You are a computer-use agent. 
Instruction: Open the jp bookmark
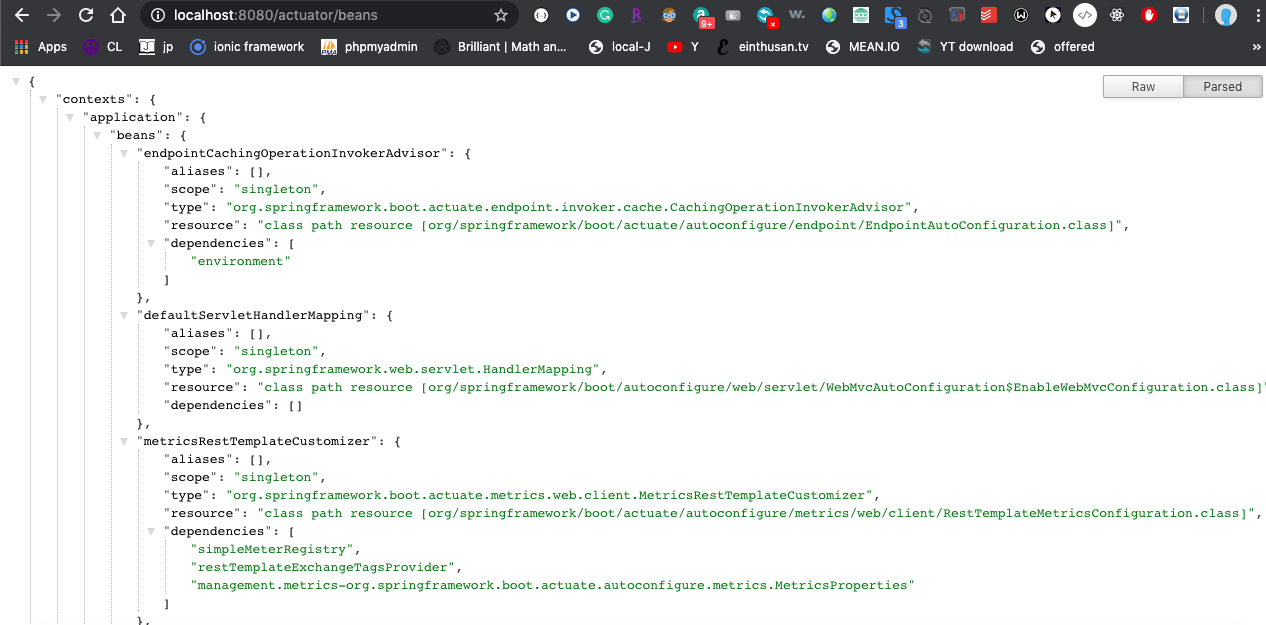coord(156,47)
